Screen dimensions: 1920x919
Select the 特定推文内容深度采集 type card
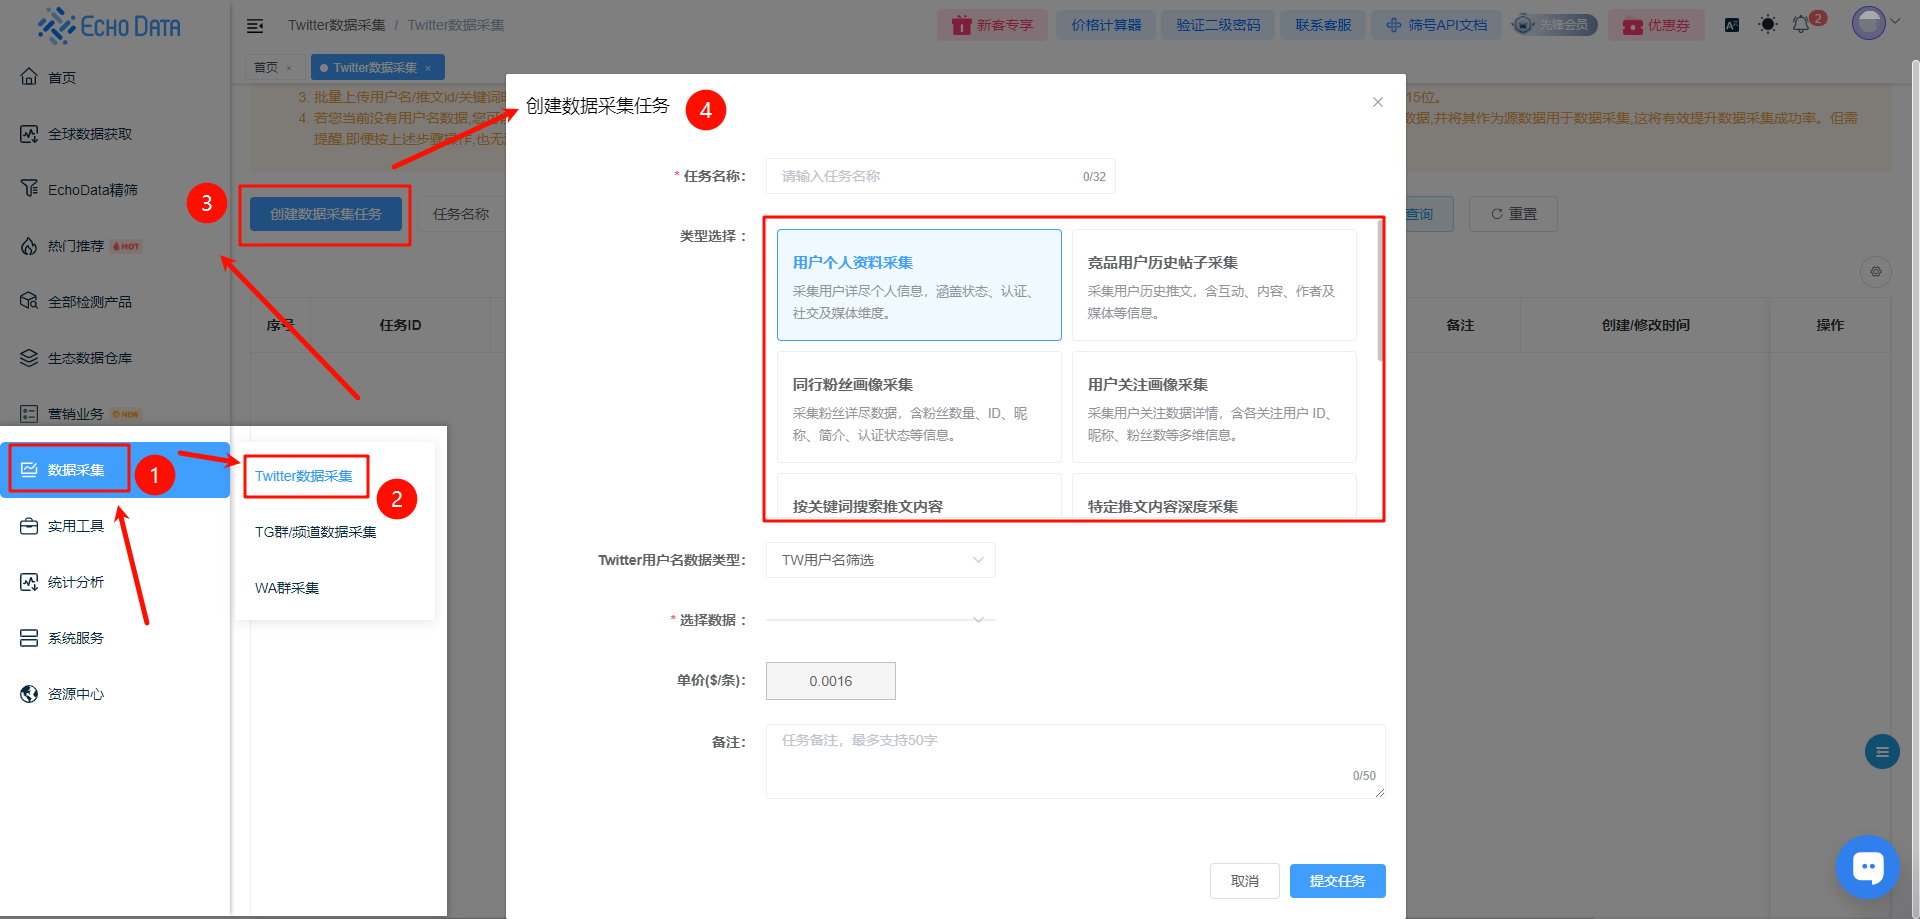point(1214,497)
